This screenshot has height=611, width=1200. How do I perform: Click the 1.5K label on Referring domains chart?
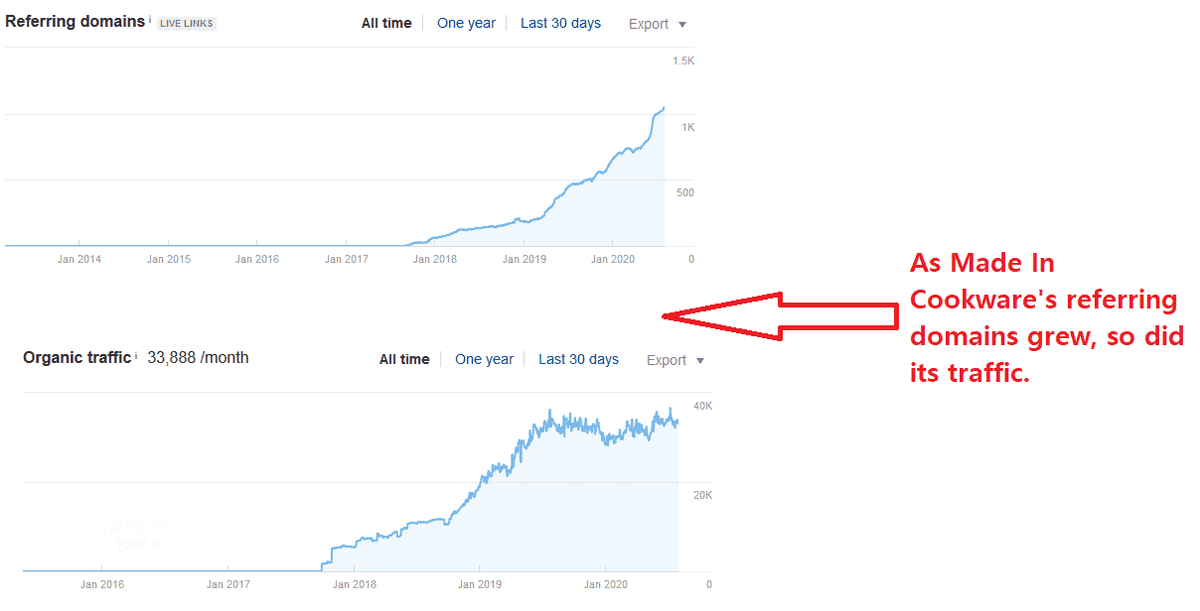click(683, 61)
